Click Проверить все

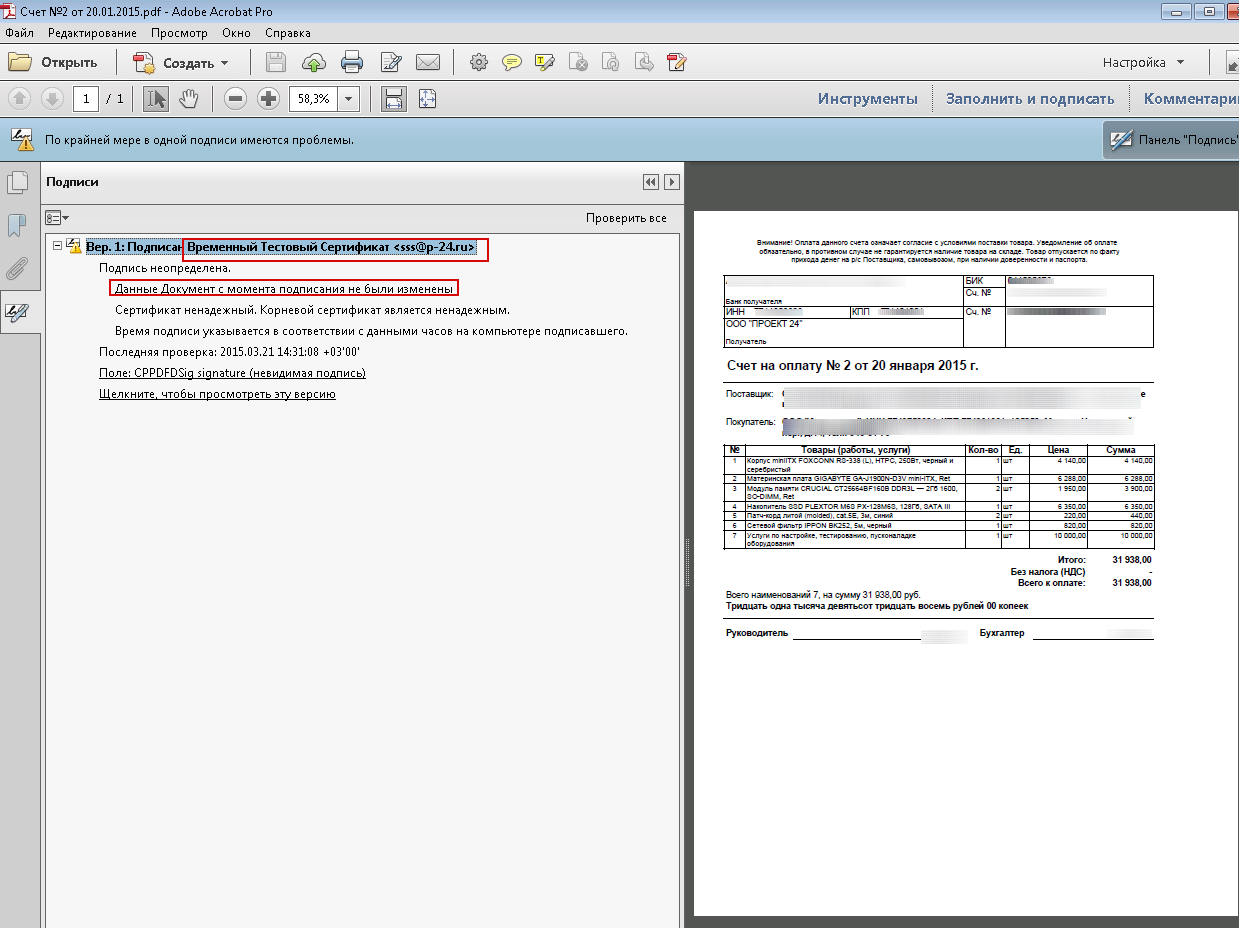coord(626,218)
